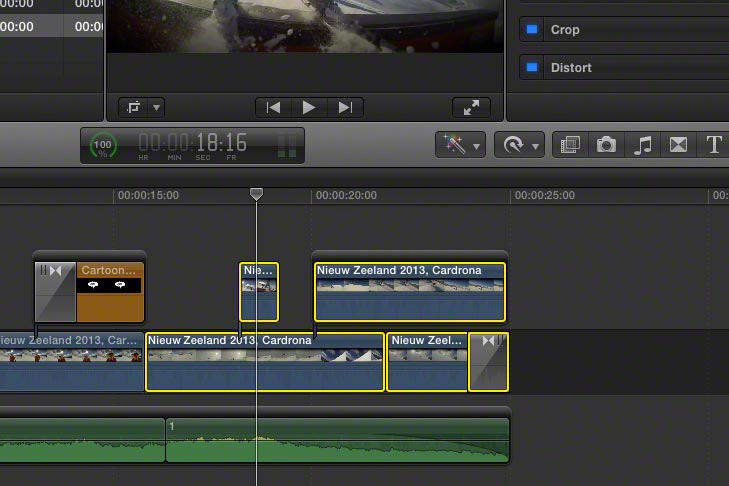
Task: Jump to the previous edit point
Action: click(274, 108)
